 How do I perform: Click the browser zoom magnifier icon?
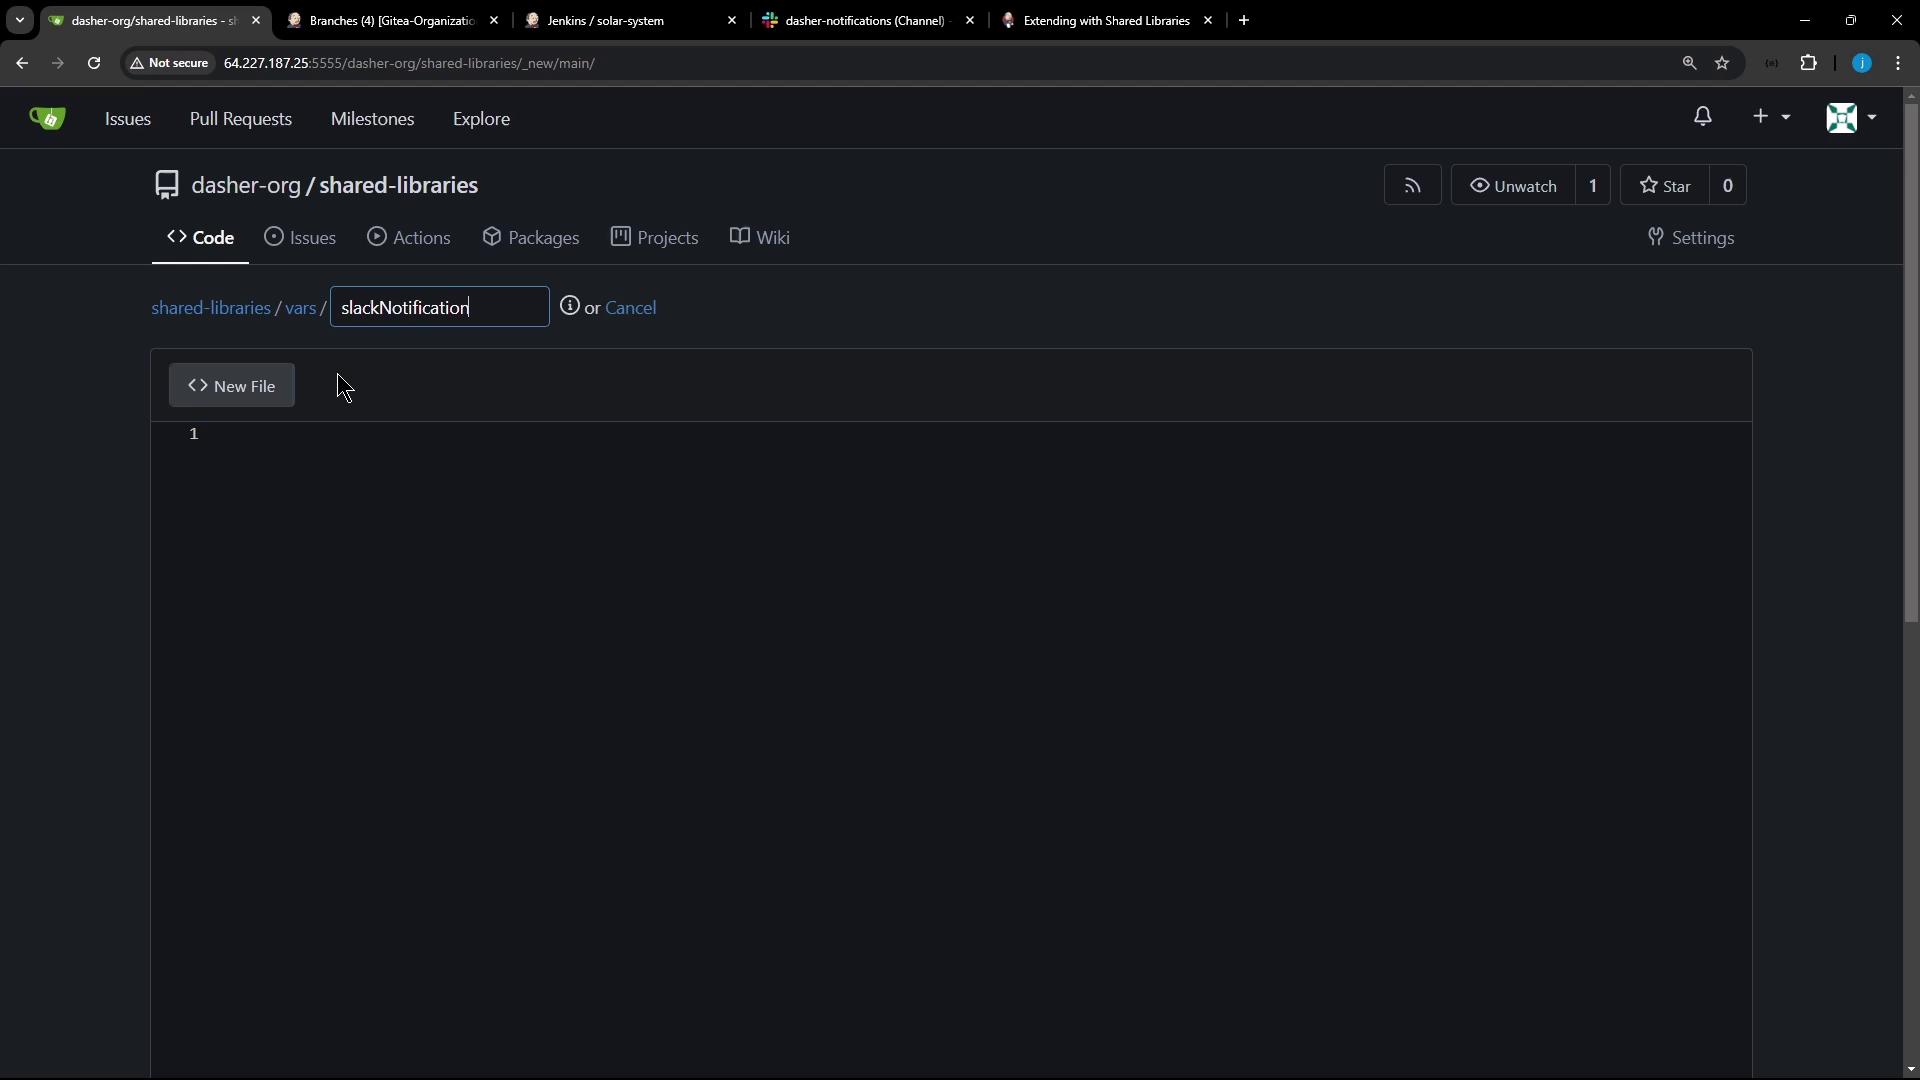pos(1689,63)
